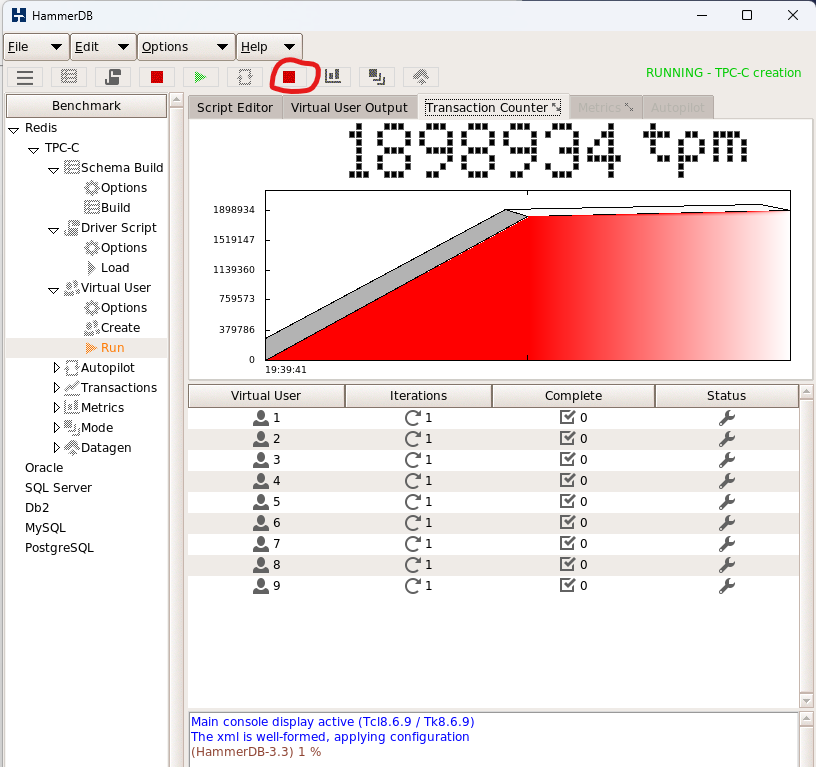Image resolution: width=816 pixels, height=767 pixels.
Task: Click the Schema Build toolbar icon
Action: click(69, 77)
